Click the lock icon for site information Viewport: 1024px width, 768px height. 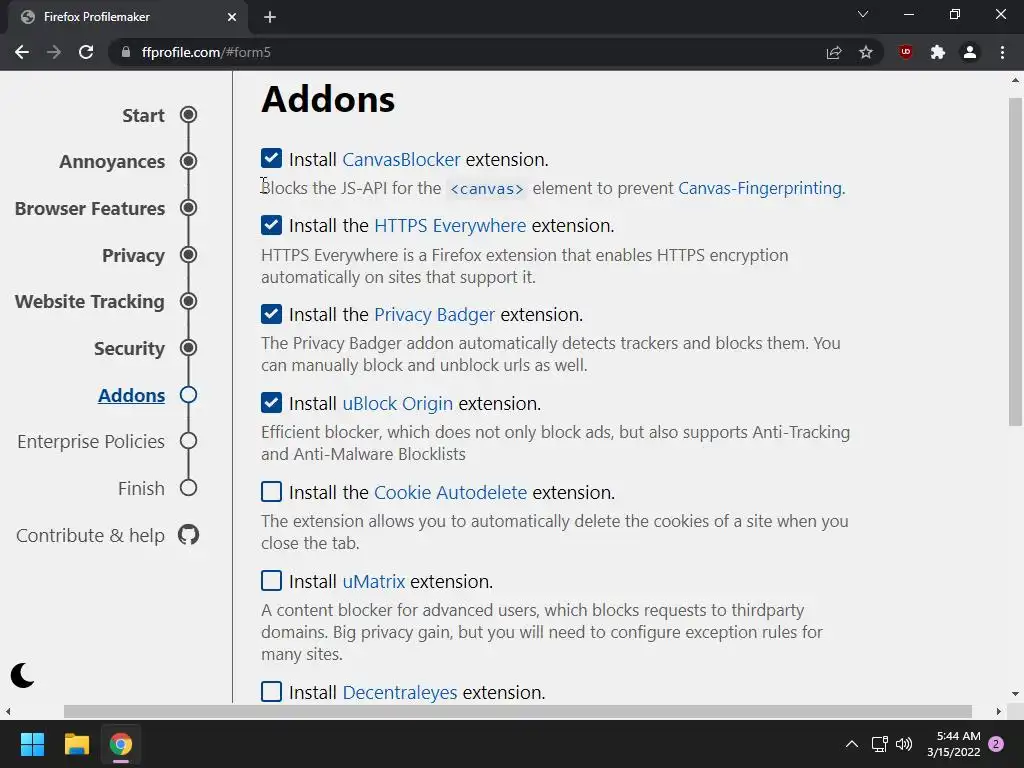[x=126, y=52]
